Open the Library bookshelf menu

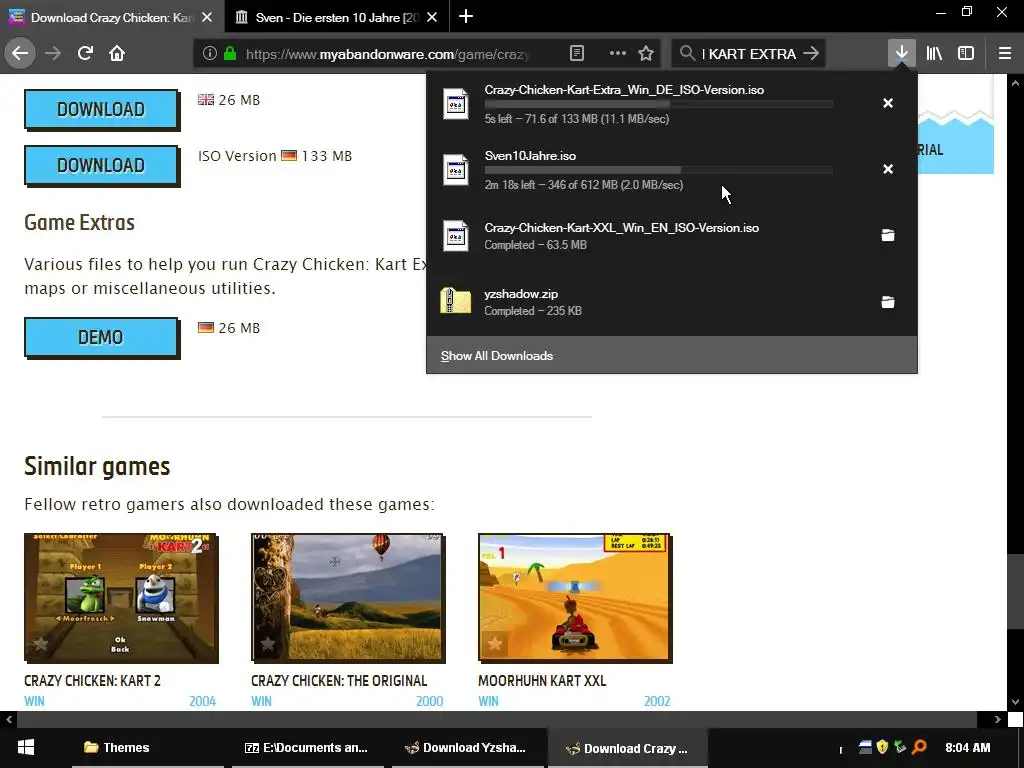[x=934, y=54]
